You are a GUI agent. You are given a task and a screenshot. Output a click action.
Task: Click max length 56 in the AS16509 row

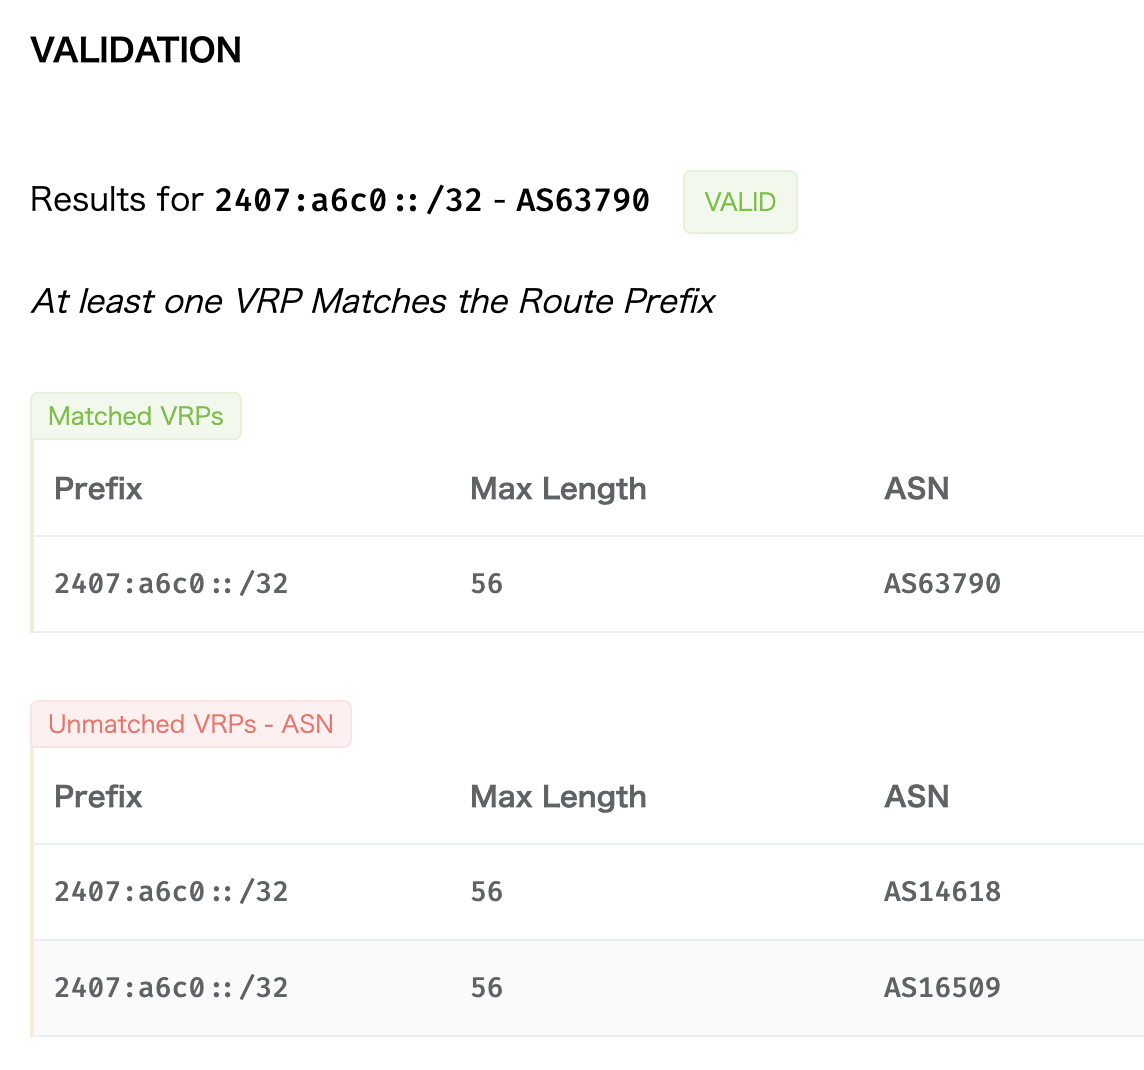pos(487,988)
